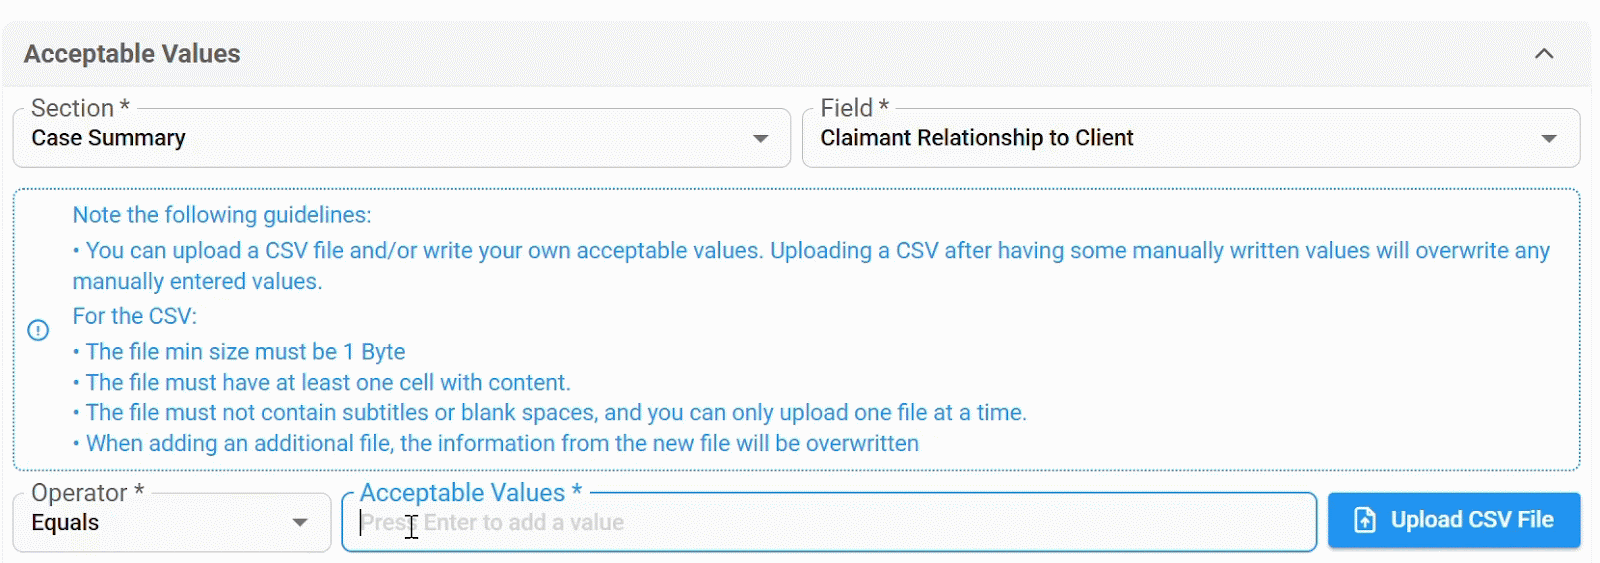Screen dimensions: 1600x563
Task: Click the upload document icon on CSV button
Action: click(1365, 520)
